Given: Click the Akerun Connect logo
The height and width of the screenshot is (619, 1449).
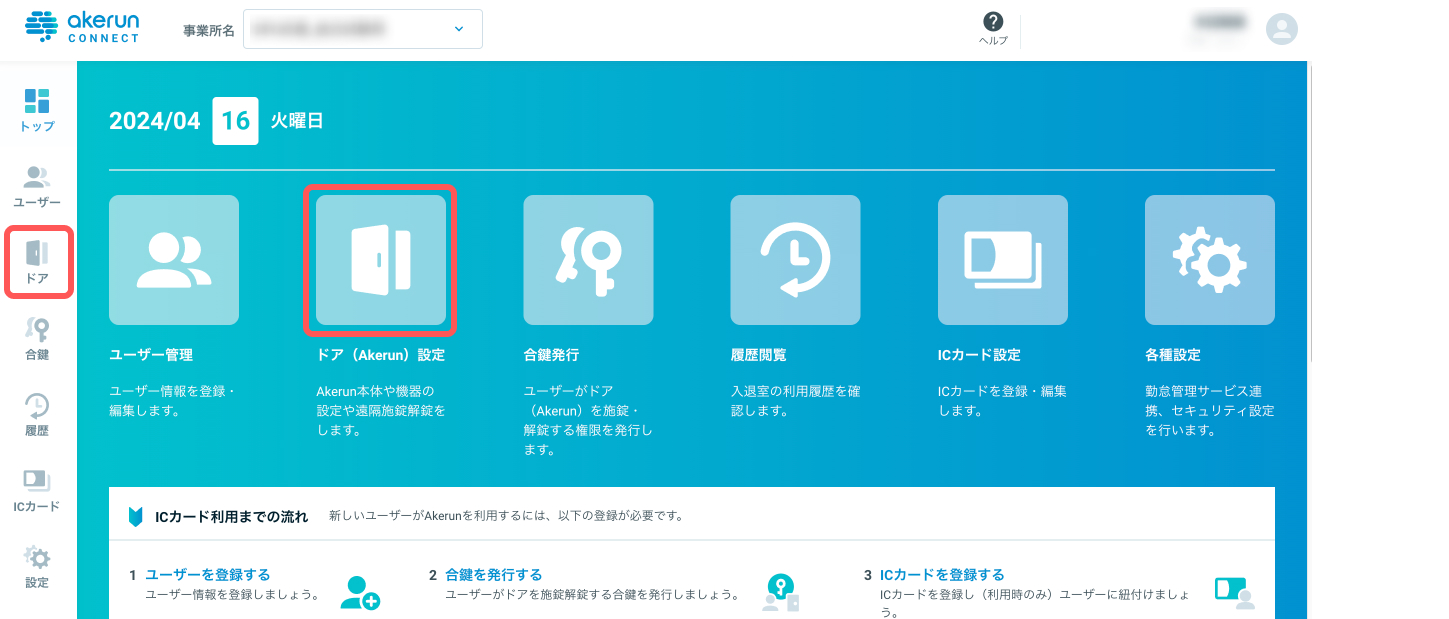Looking at the screenshot, I should [x=82, y=27].
